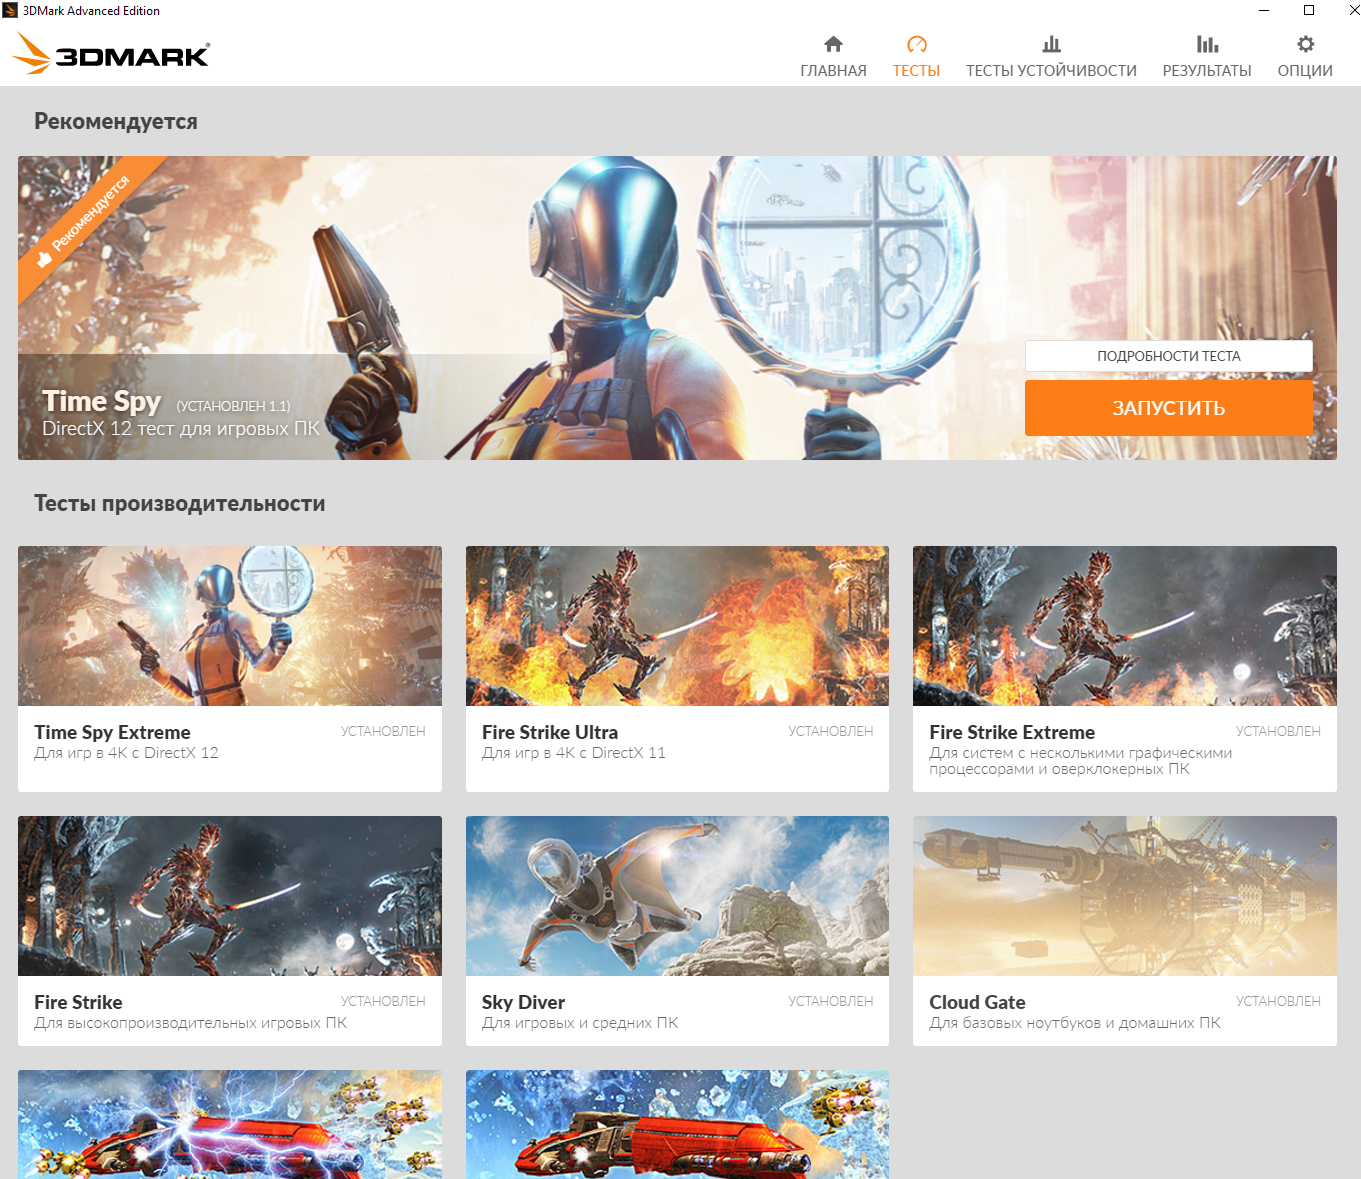Switch to the ТЕСТЫ tab
The image size is (1361, 1179).
916,71
